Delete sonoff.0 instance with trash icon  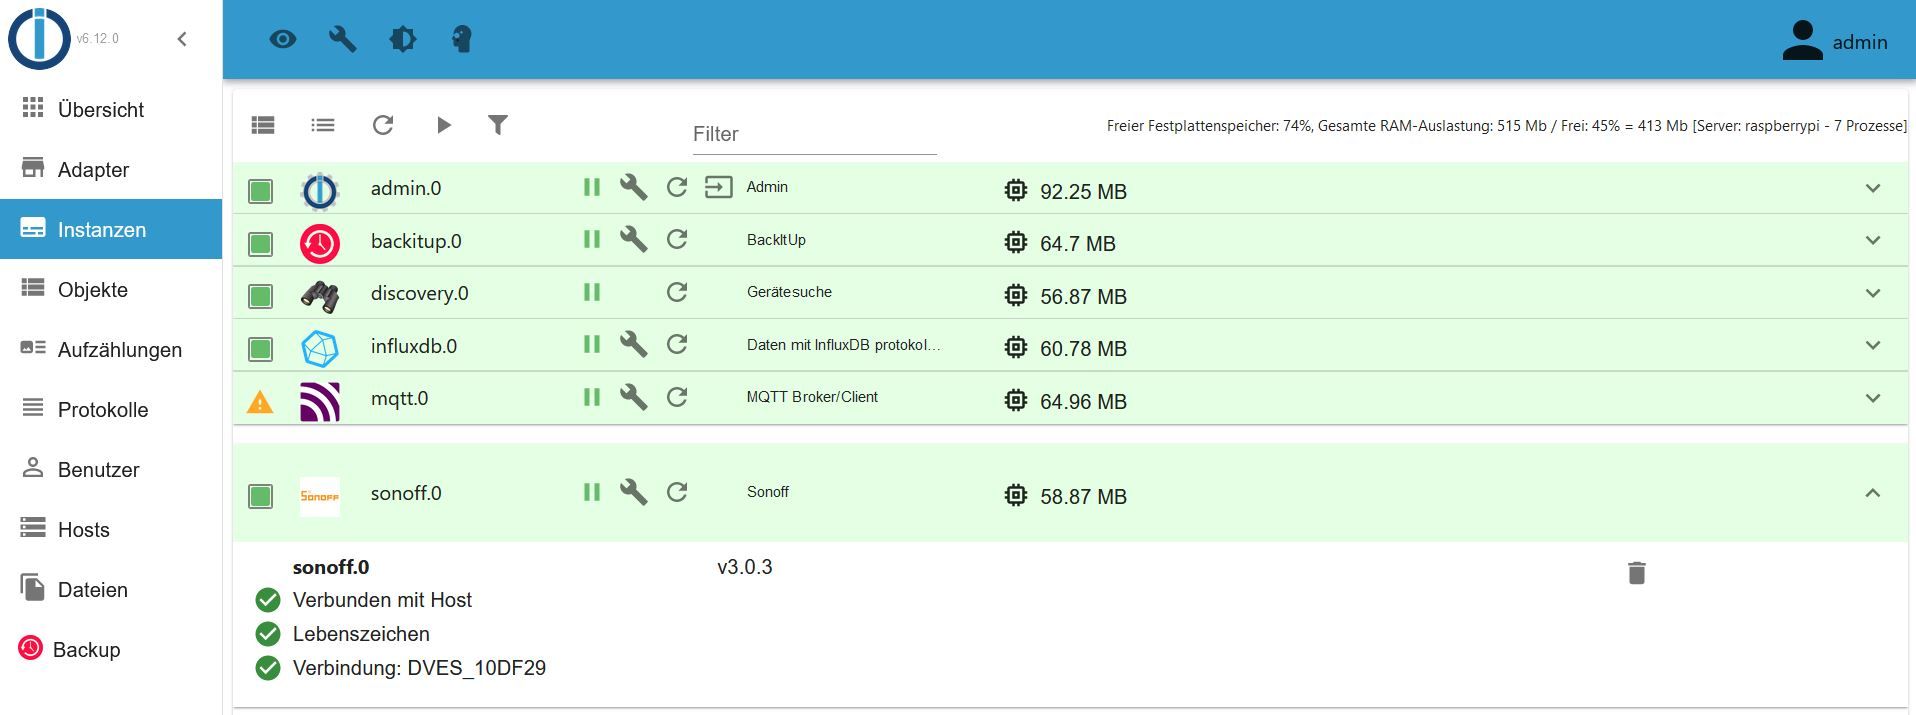coord(1637,573)
